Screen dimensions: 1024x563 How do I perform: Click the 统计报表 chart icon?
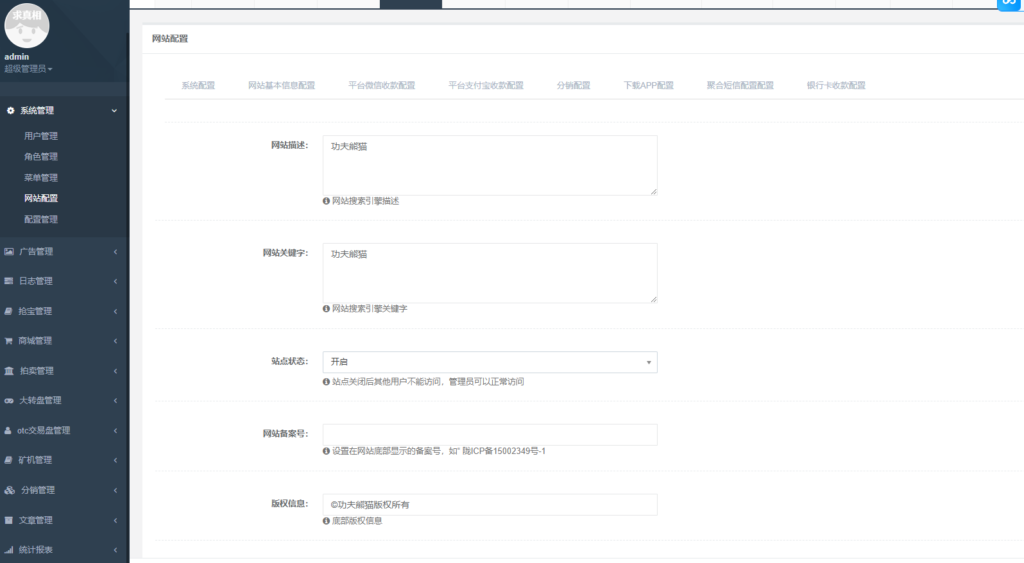coord(8,550)
